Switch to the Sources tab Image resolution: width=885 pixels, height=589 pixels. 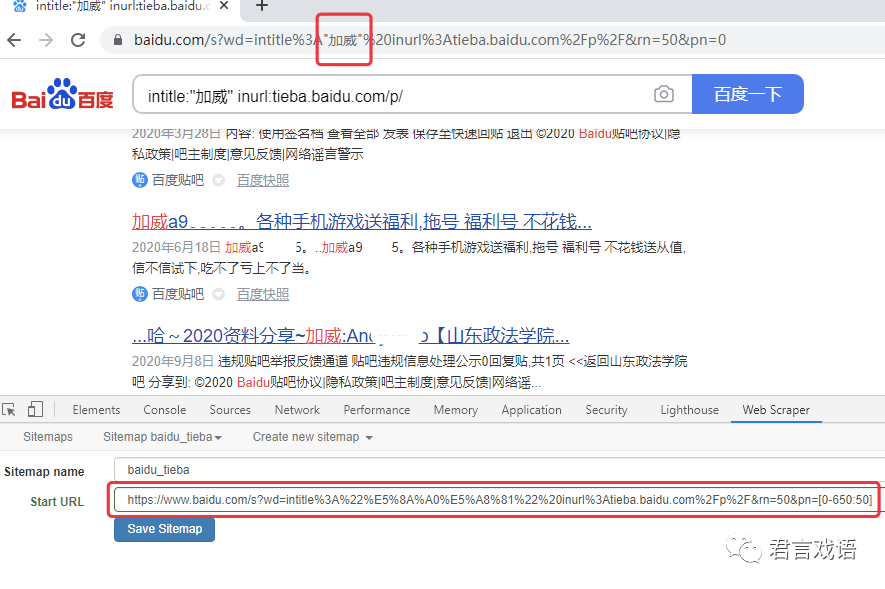pyautogui.click(x=230, y=410)
